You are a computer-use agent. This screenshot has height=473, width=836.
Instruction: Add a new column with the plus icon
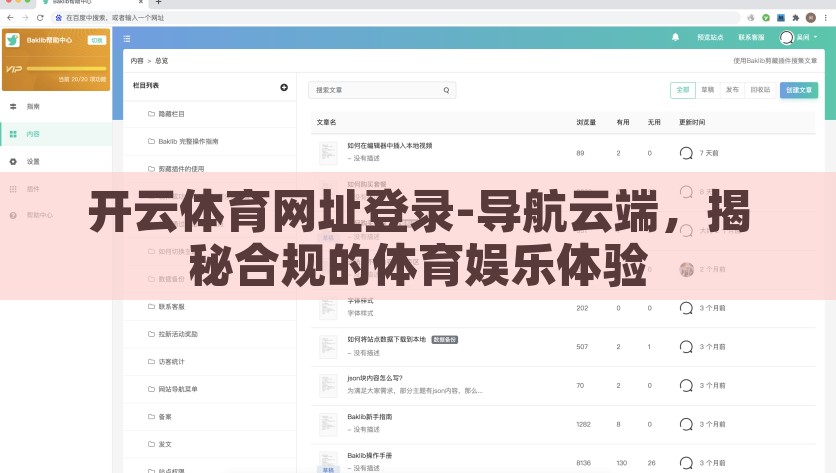coord(284,87)
